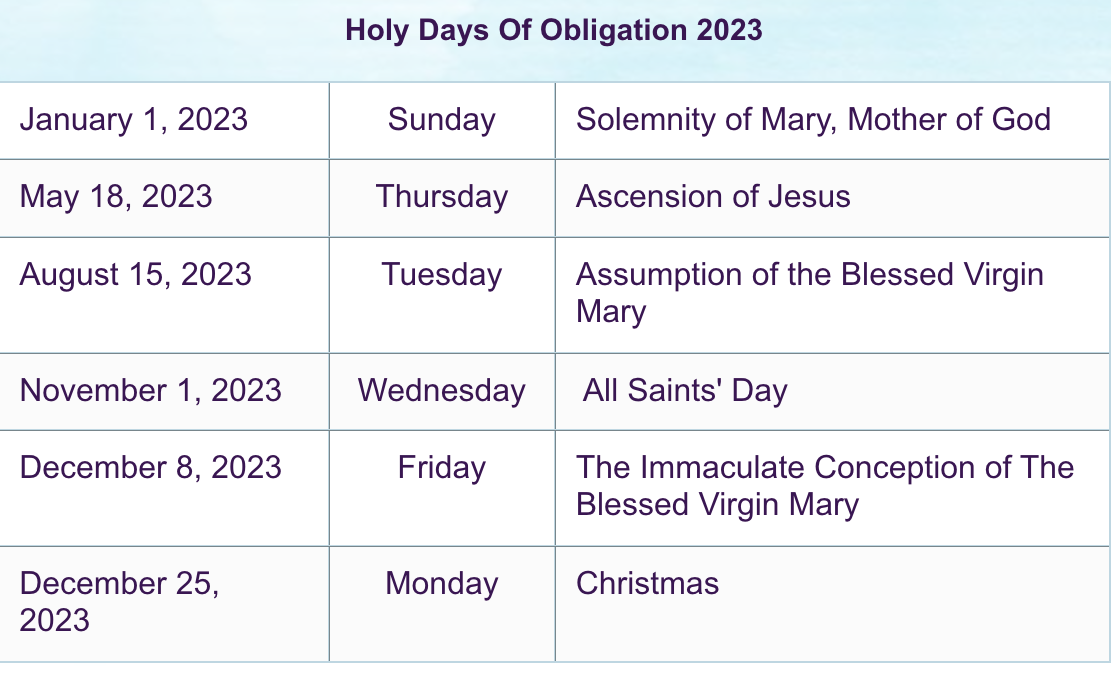This screenshot has height=675, width=1111.
Task: Select the August 15, 2023 date
Action: 135,275
